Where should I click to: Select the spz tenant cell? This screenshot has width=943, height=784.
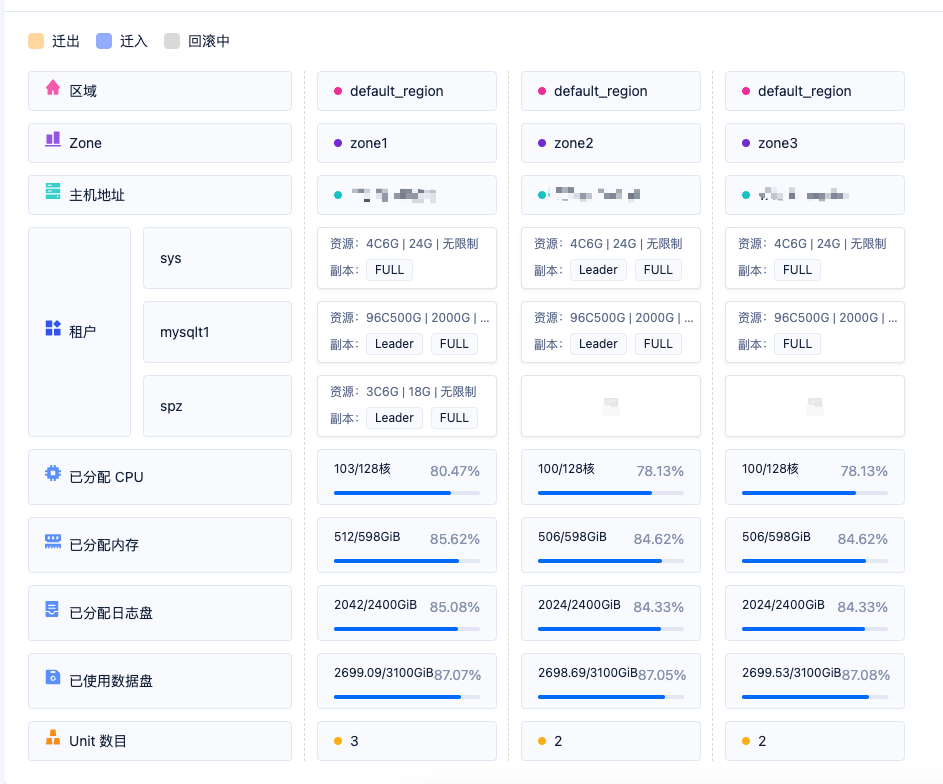click(x=217, y=406)
